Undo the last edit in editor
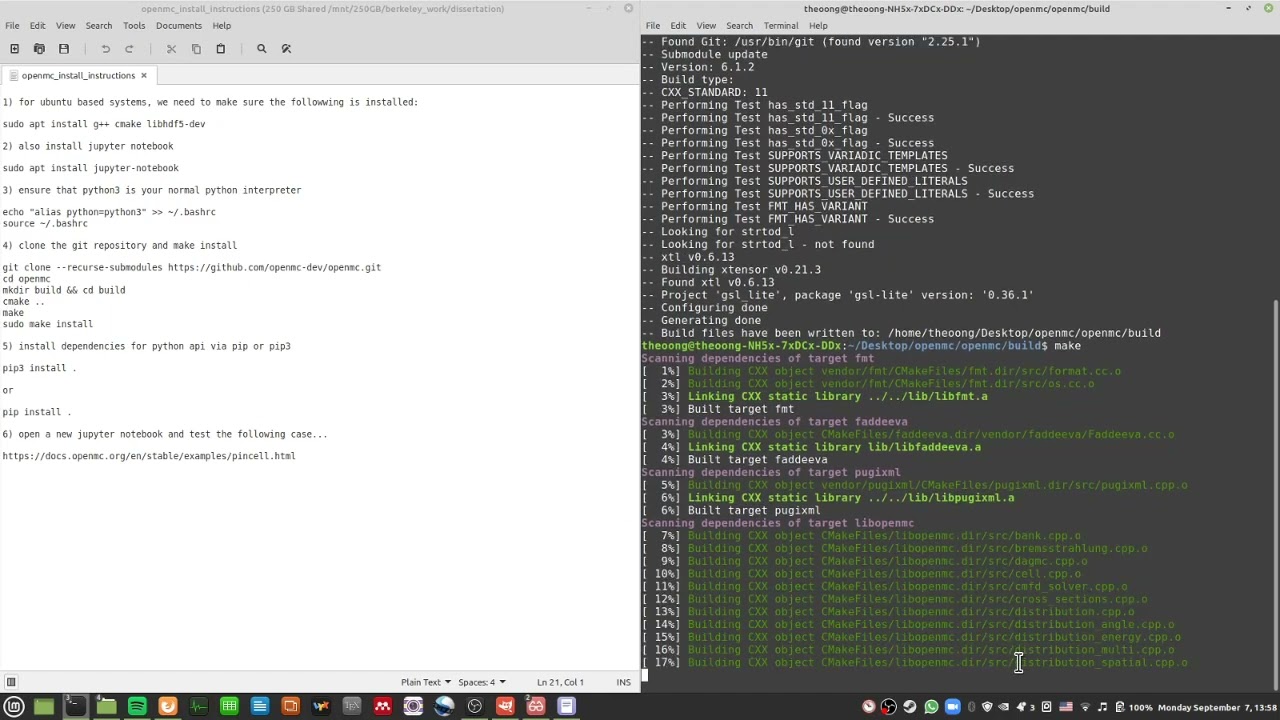The image size is (1280, 720). tap(105, 48)
